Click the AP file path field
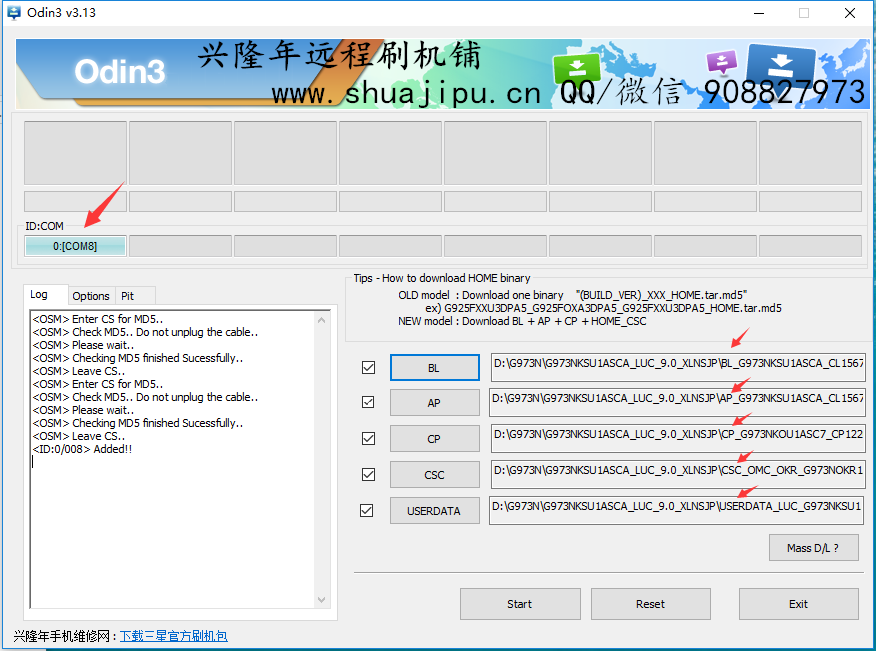The height and width of the screenshot is (651, 876). click(677, 402)
